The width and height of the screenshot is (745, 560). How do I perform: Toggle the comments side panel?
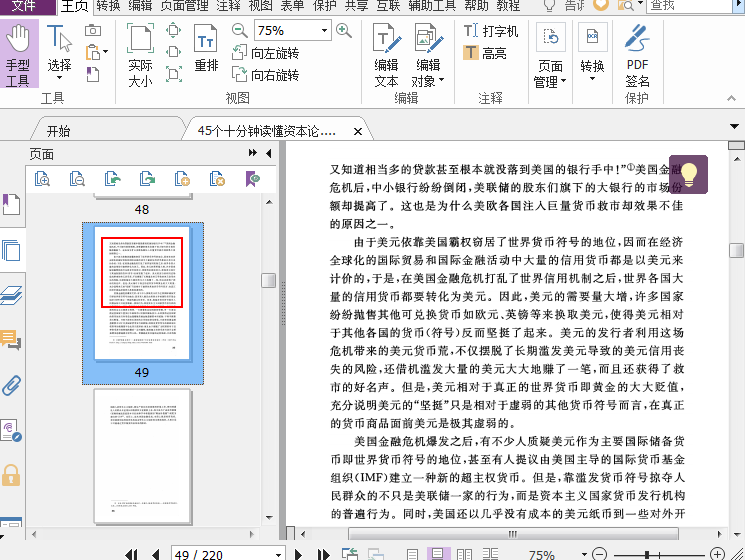click(x=11, y=341)
